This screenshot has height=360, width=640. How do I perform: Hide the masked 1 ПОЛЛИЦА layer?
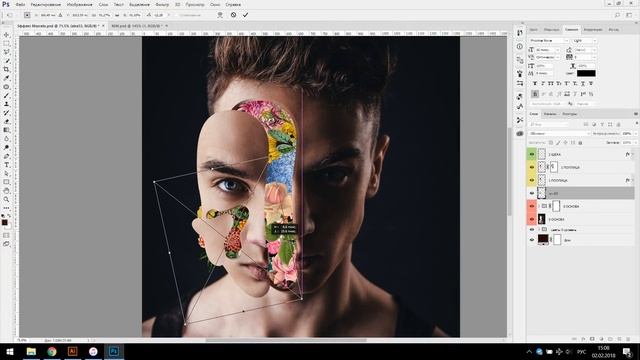coord(531,167)
